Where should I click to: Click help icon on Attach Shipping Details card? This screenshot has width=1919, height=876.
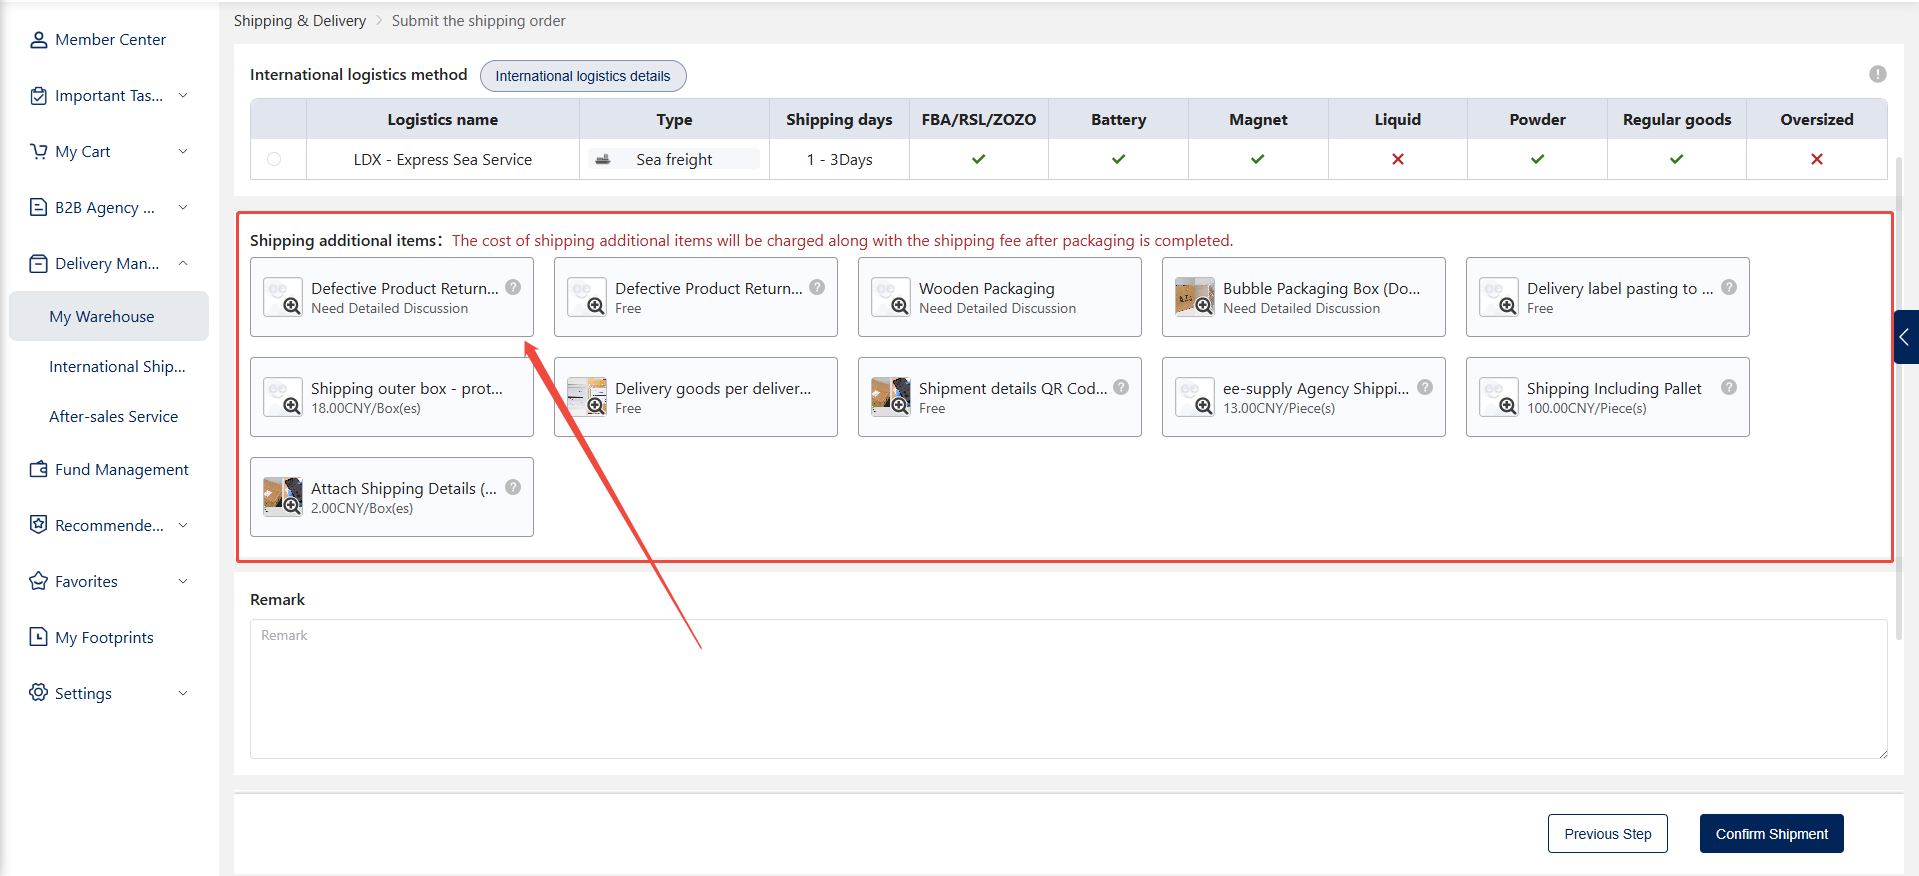click(x=513, y=487)
